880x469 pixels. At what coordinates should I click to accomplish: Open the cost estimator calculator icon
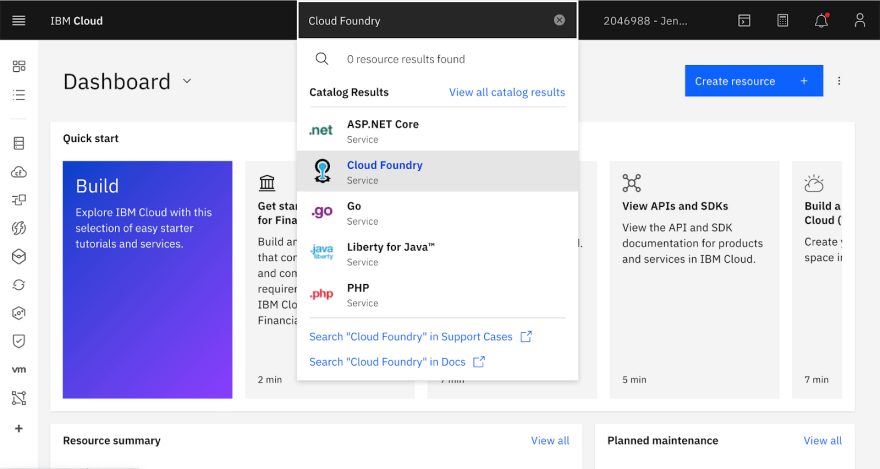tap(783, 21)
